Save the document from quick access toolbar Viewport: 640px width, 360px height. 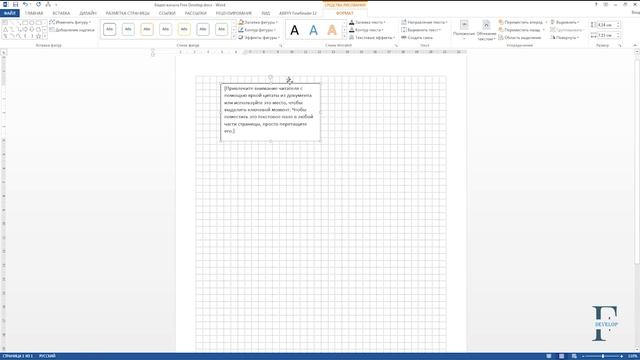pyautogui.click(x=15, y=4)
